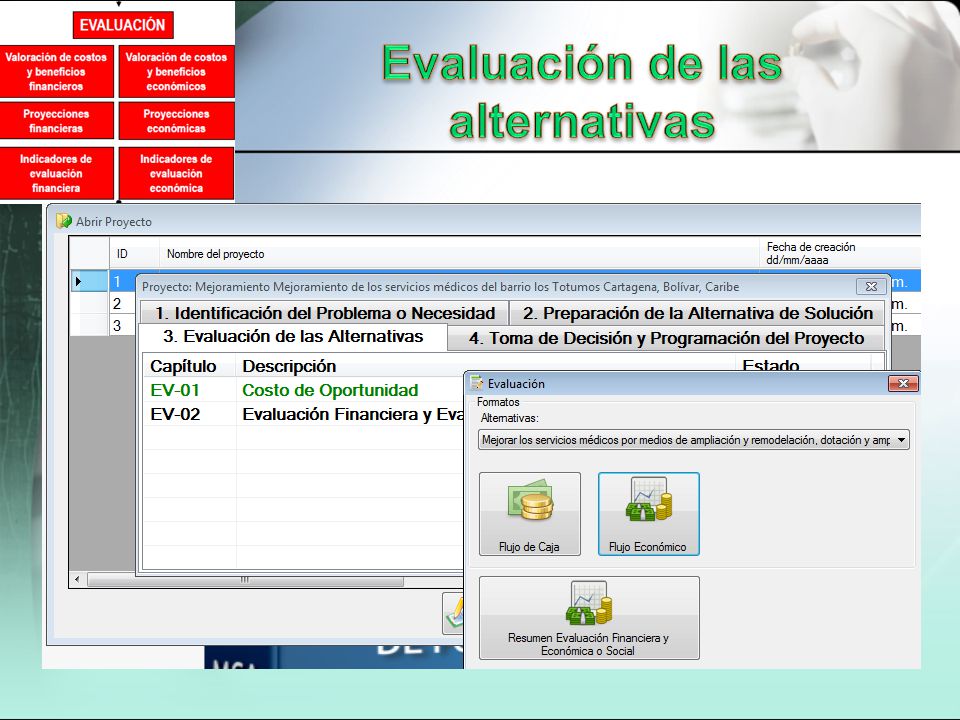This screenshot has width=960, height=720.
Task: Click Valoración de costos y beneficios económicos
Action: point(176,72)
